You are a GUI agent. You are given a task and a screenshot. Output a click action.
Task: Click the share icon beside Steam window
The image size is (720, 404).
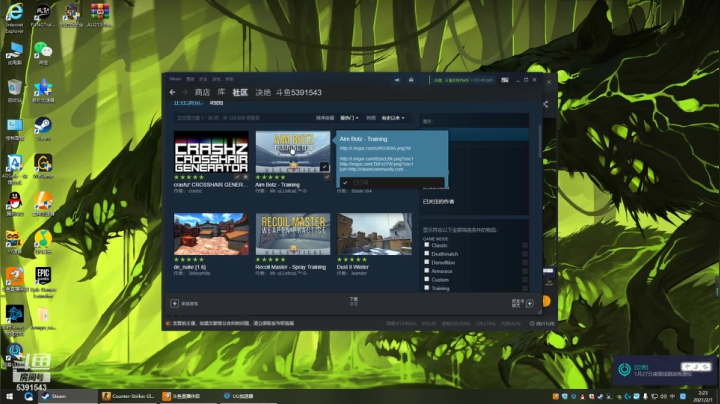[546, 104]
